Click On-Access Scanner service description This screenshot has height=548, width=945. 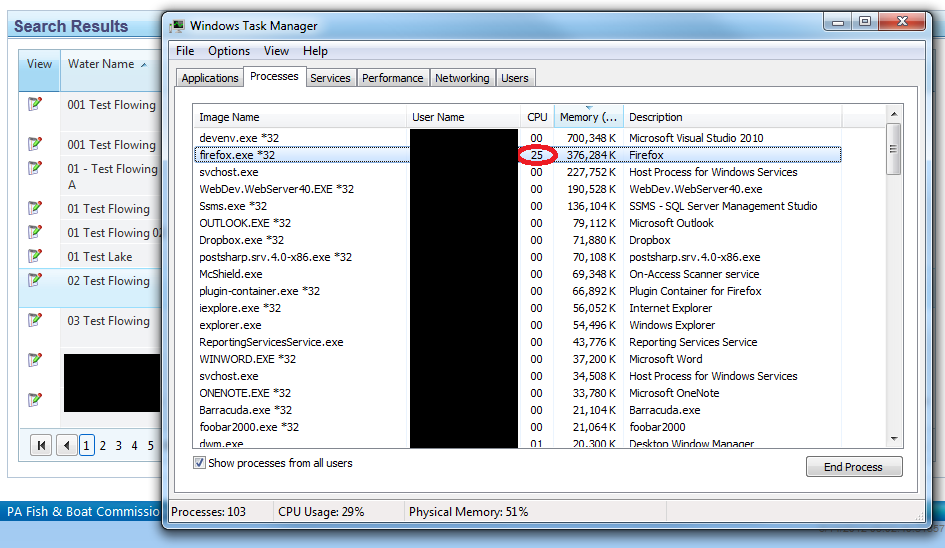click(694, 274)
